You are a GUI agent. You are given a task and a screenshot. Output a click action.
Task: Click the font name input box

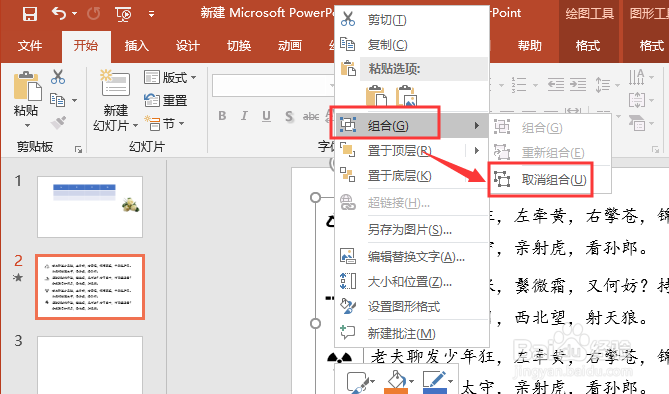pos(273,85)
